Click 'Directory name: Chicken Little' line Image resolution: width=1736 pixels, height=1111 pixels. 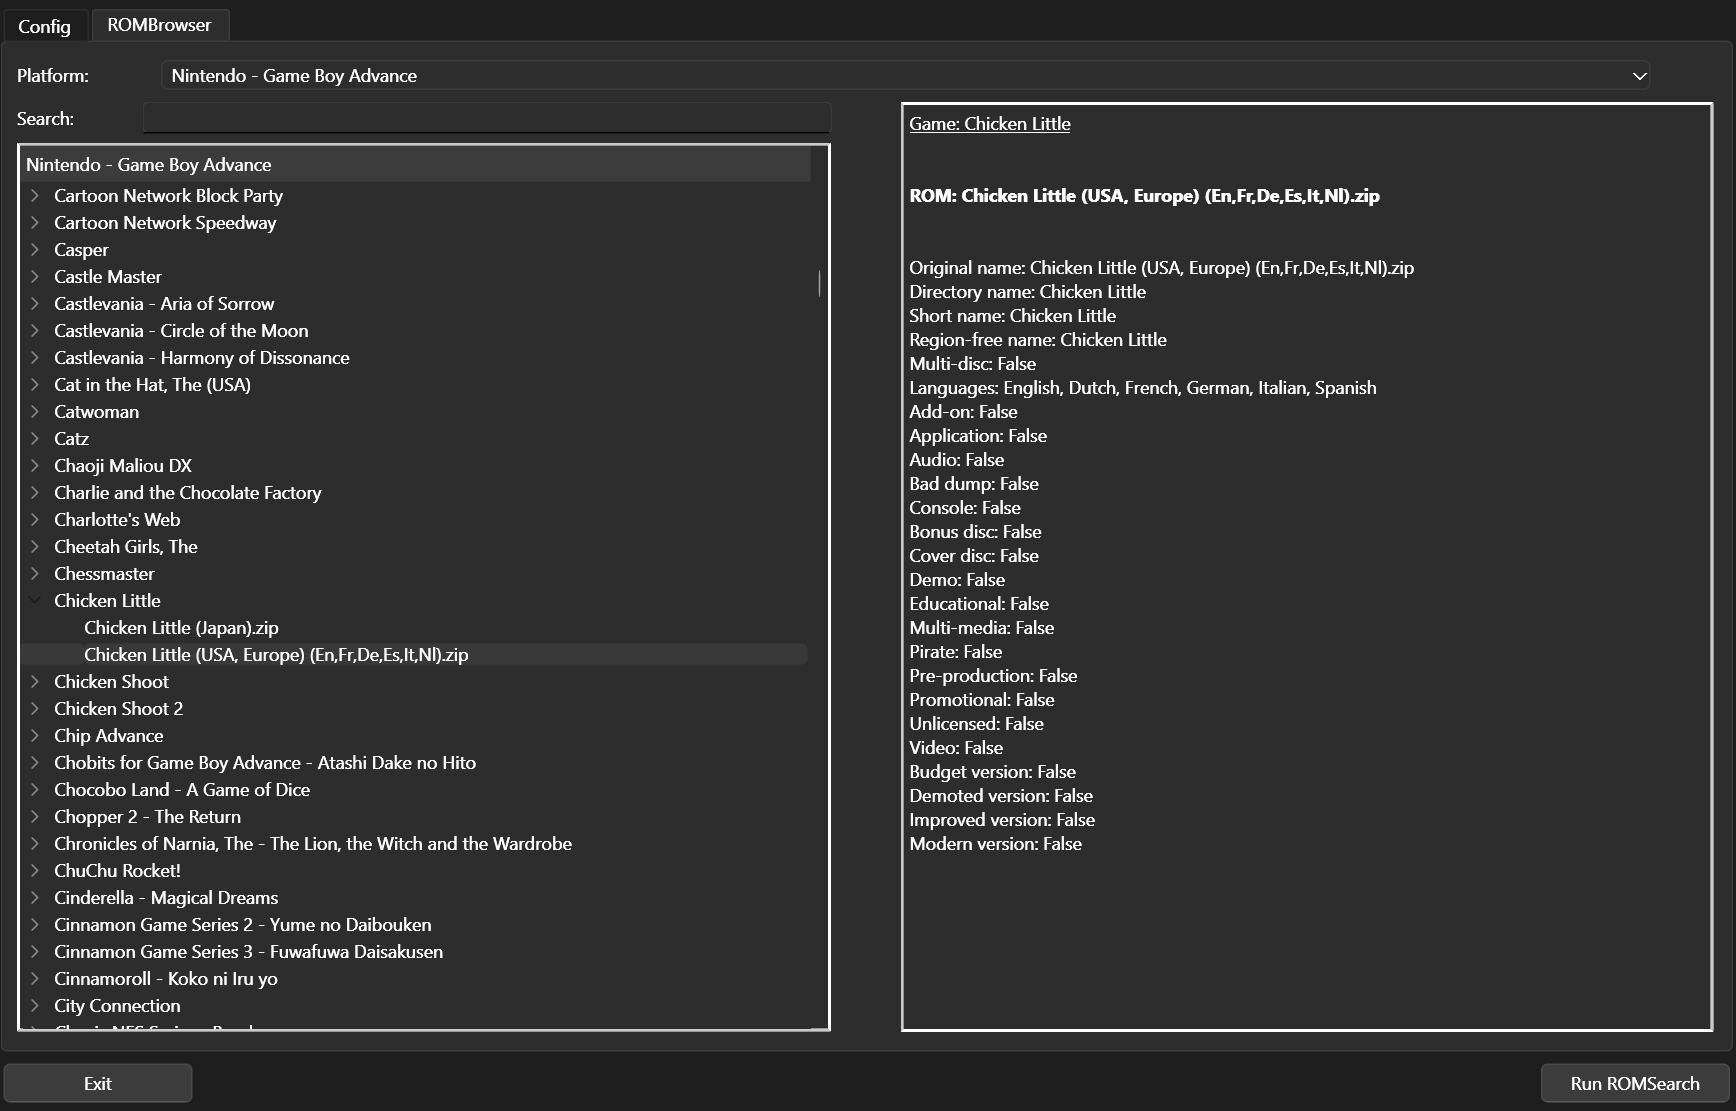point(1027,292)
